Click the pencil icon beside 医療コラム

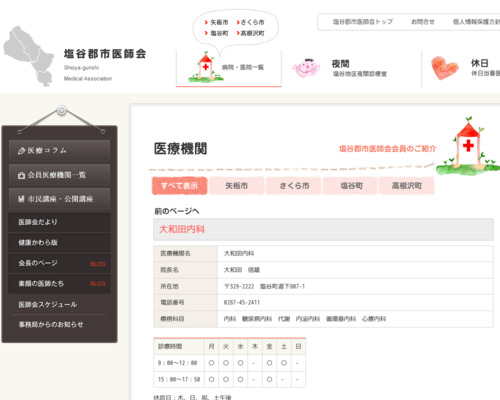21,151
